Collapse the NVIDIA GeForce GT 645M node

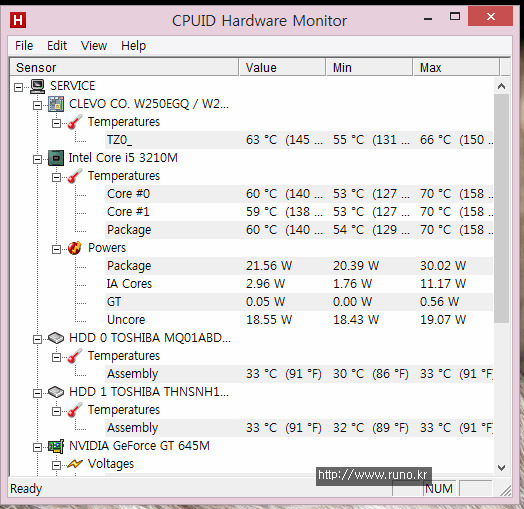click(37, 447)
